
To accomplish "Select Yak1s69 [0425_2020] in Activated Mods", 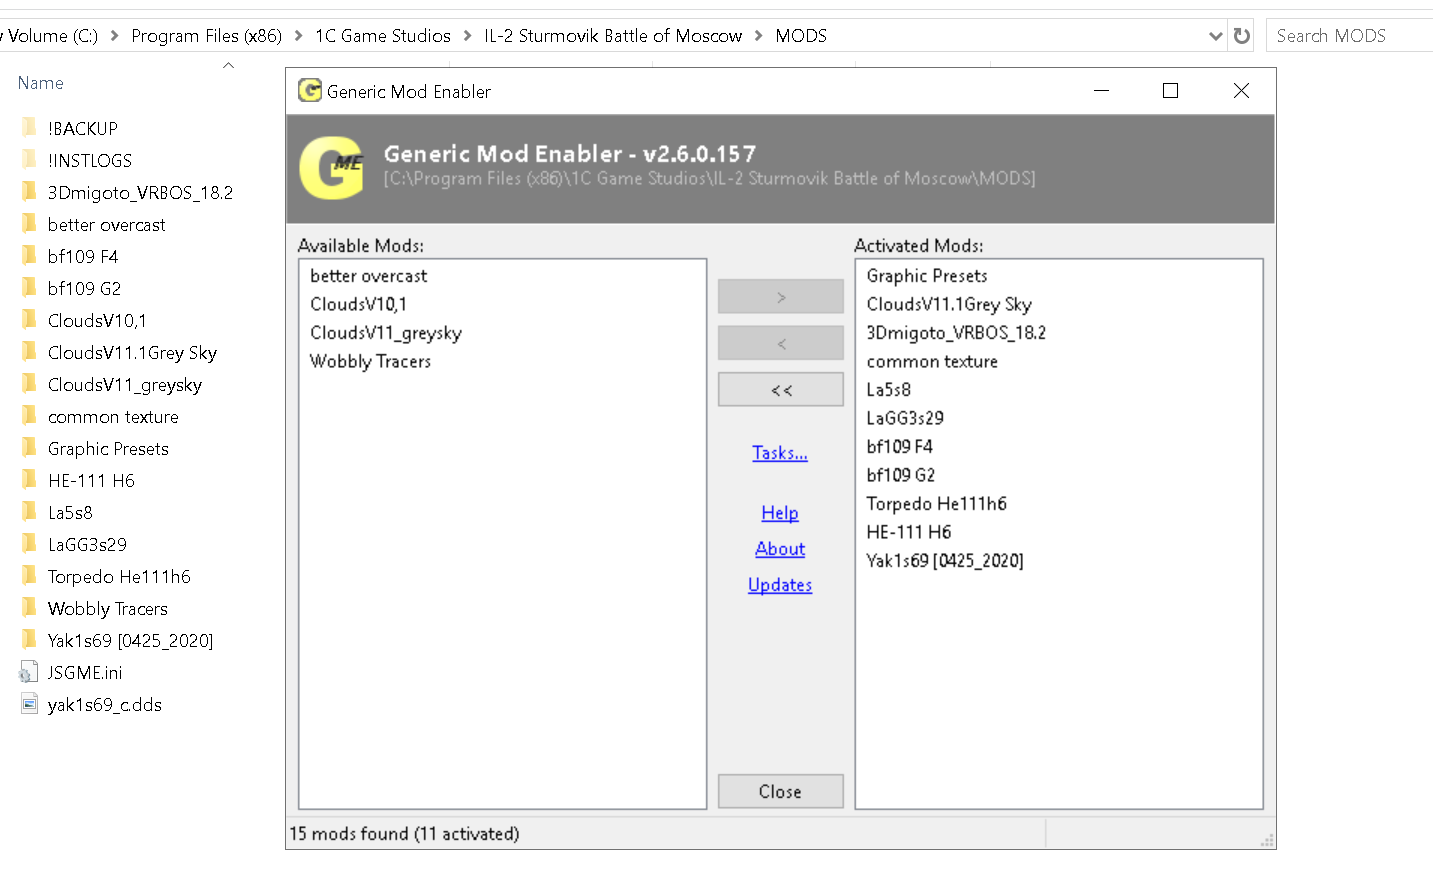I will pos(945,561).
